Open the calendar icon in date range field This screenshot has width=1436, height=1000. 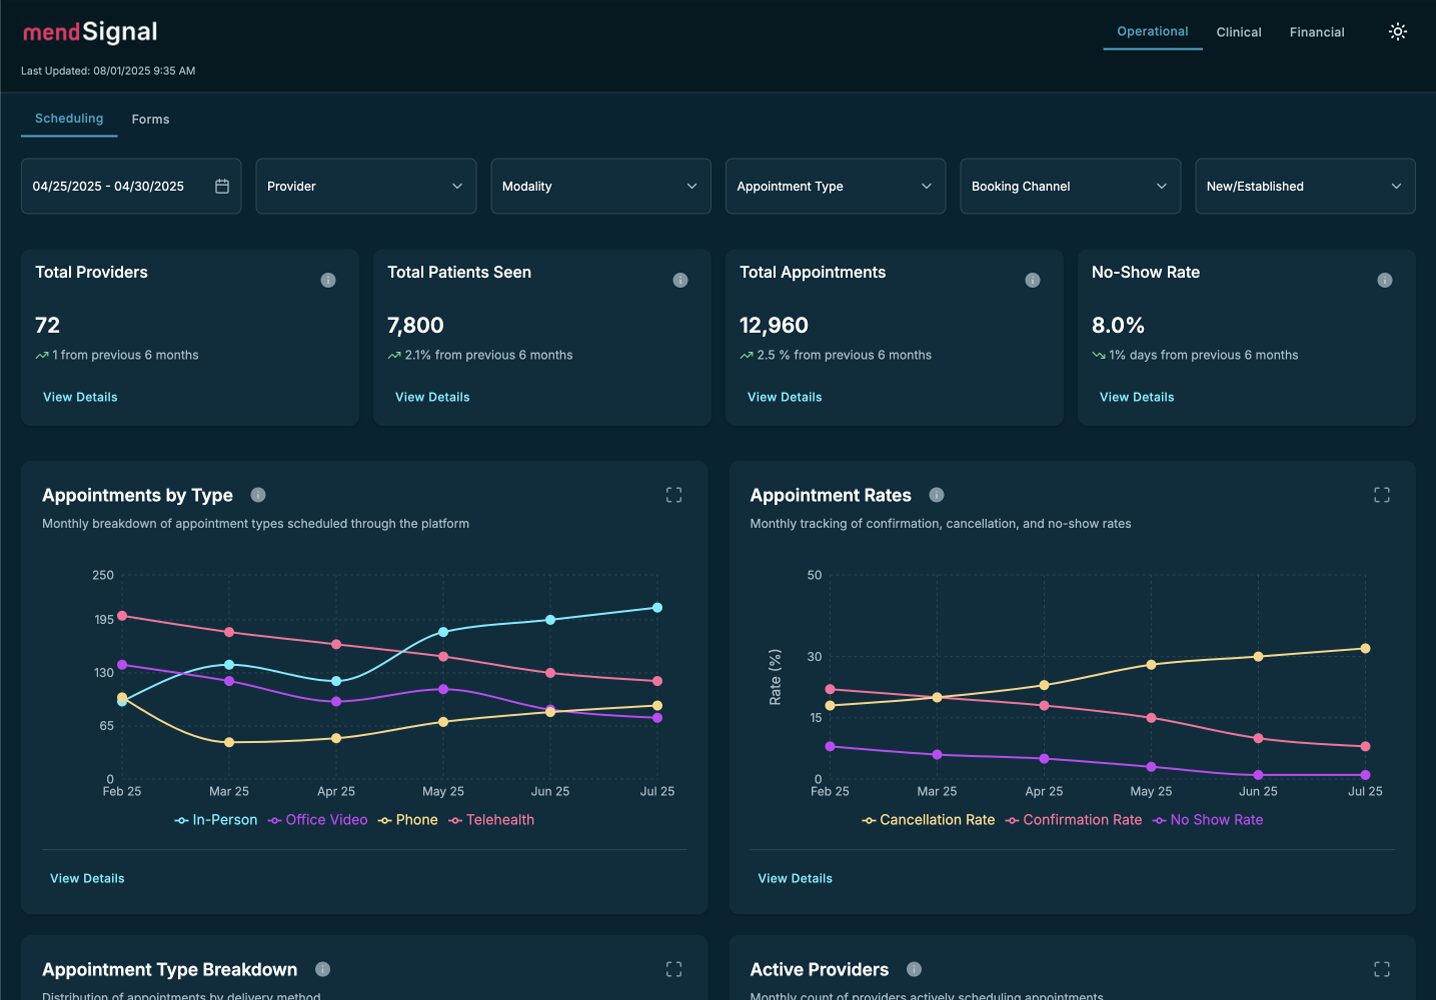(222, 186)
